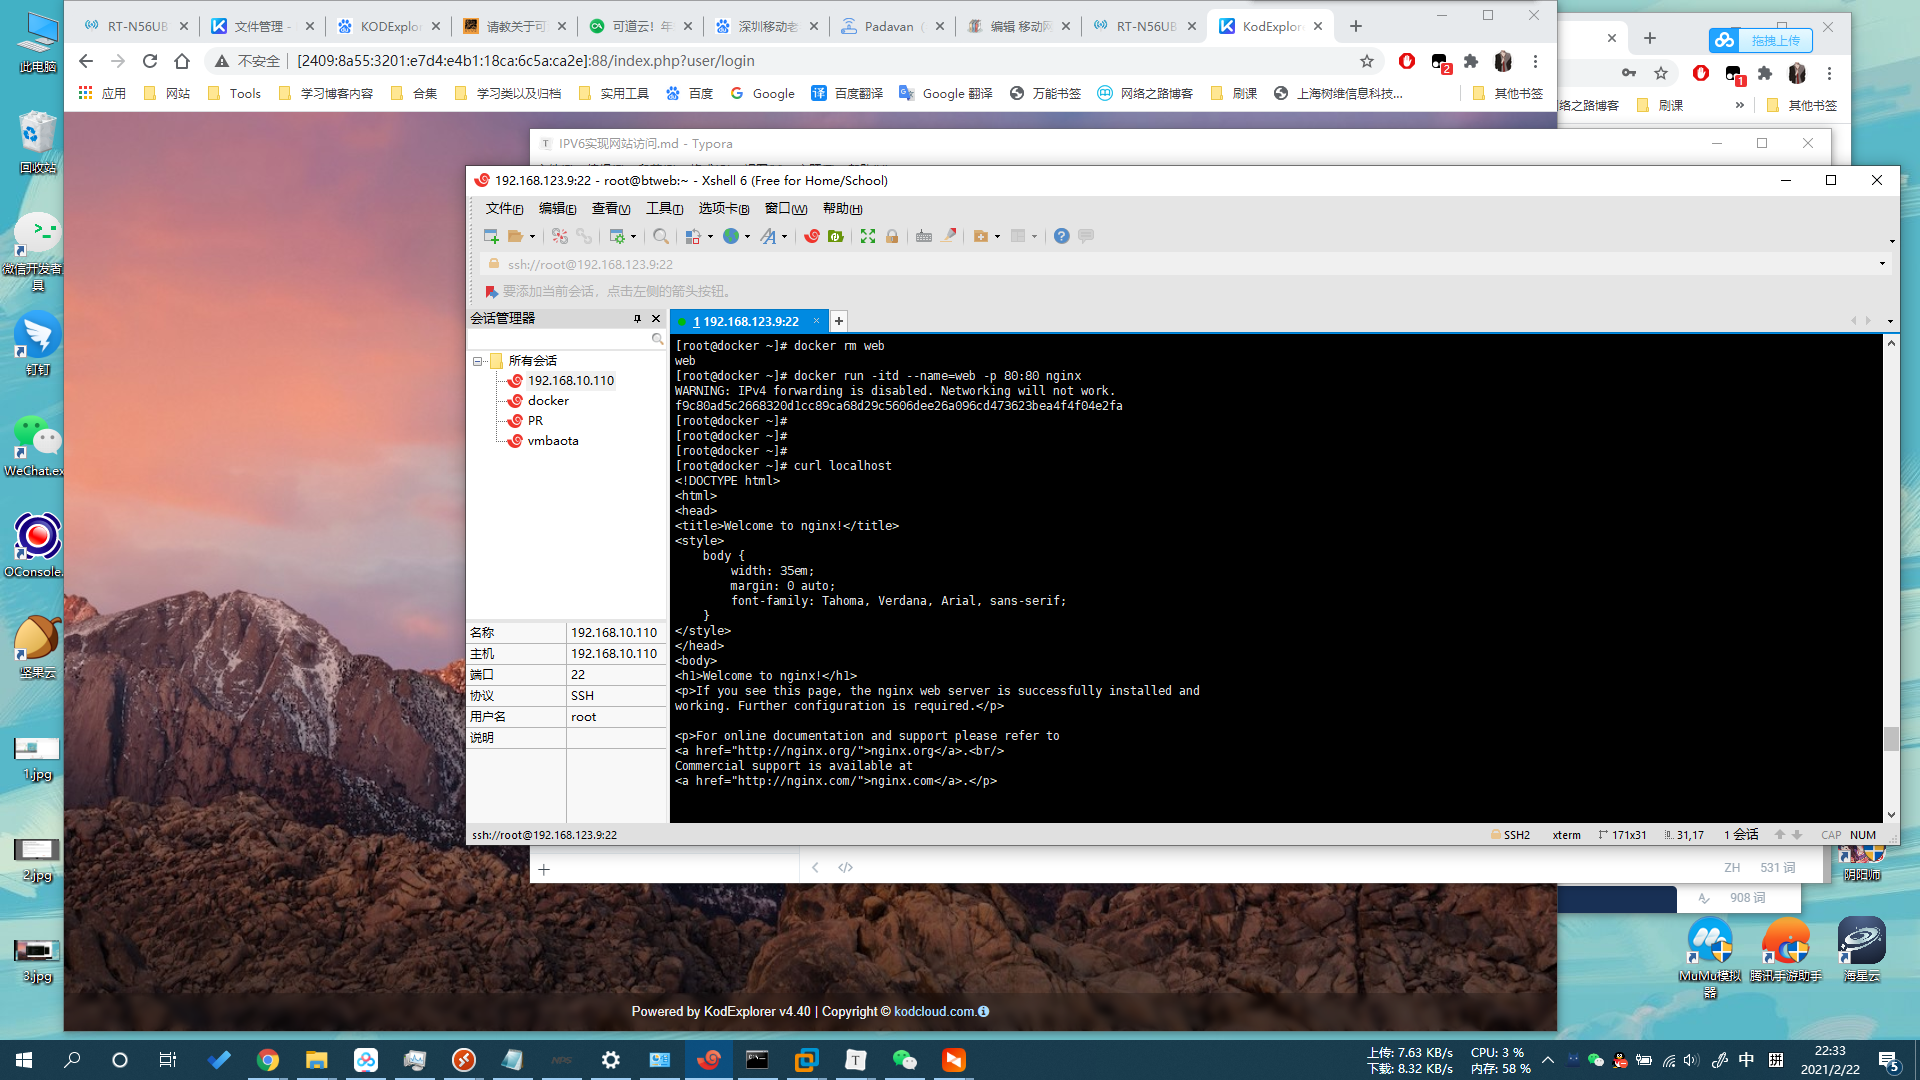The image size is (1920, 1080).
Task: Open the 窗口(W) menu in Xshell
Action: [x=786, y=208]
